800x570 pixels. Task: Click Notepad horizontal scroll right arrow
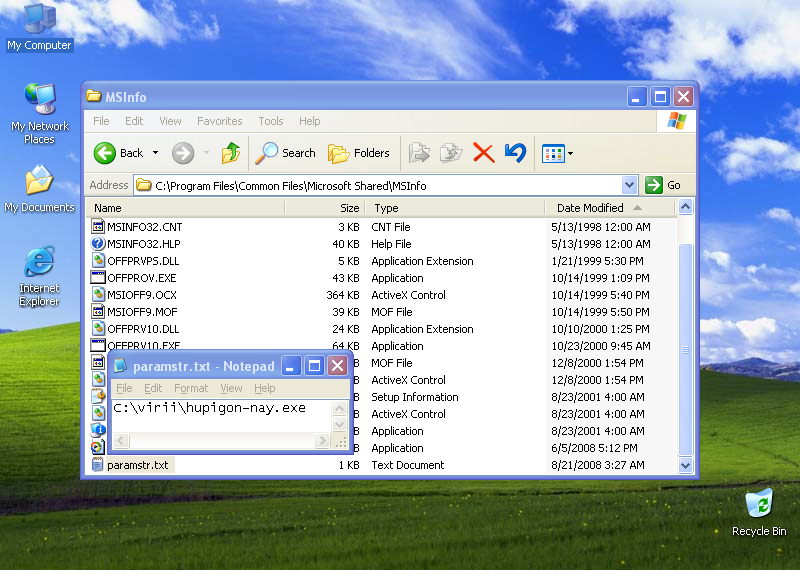point(322,440)
